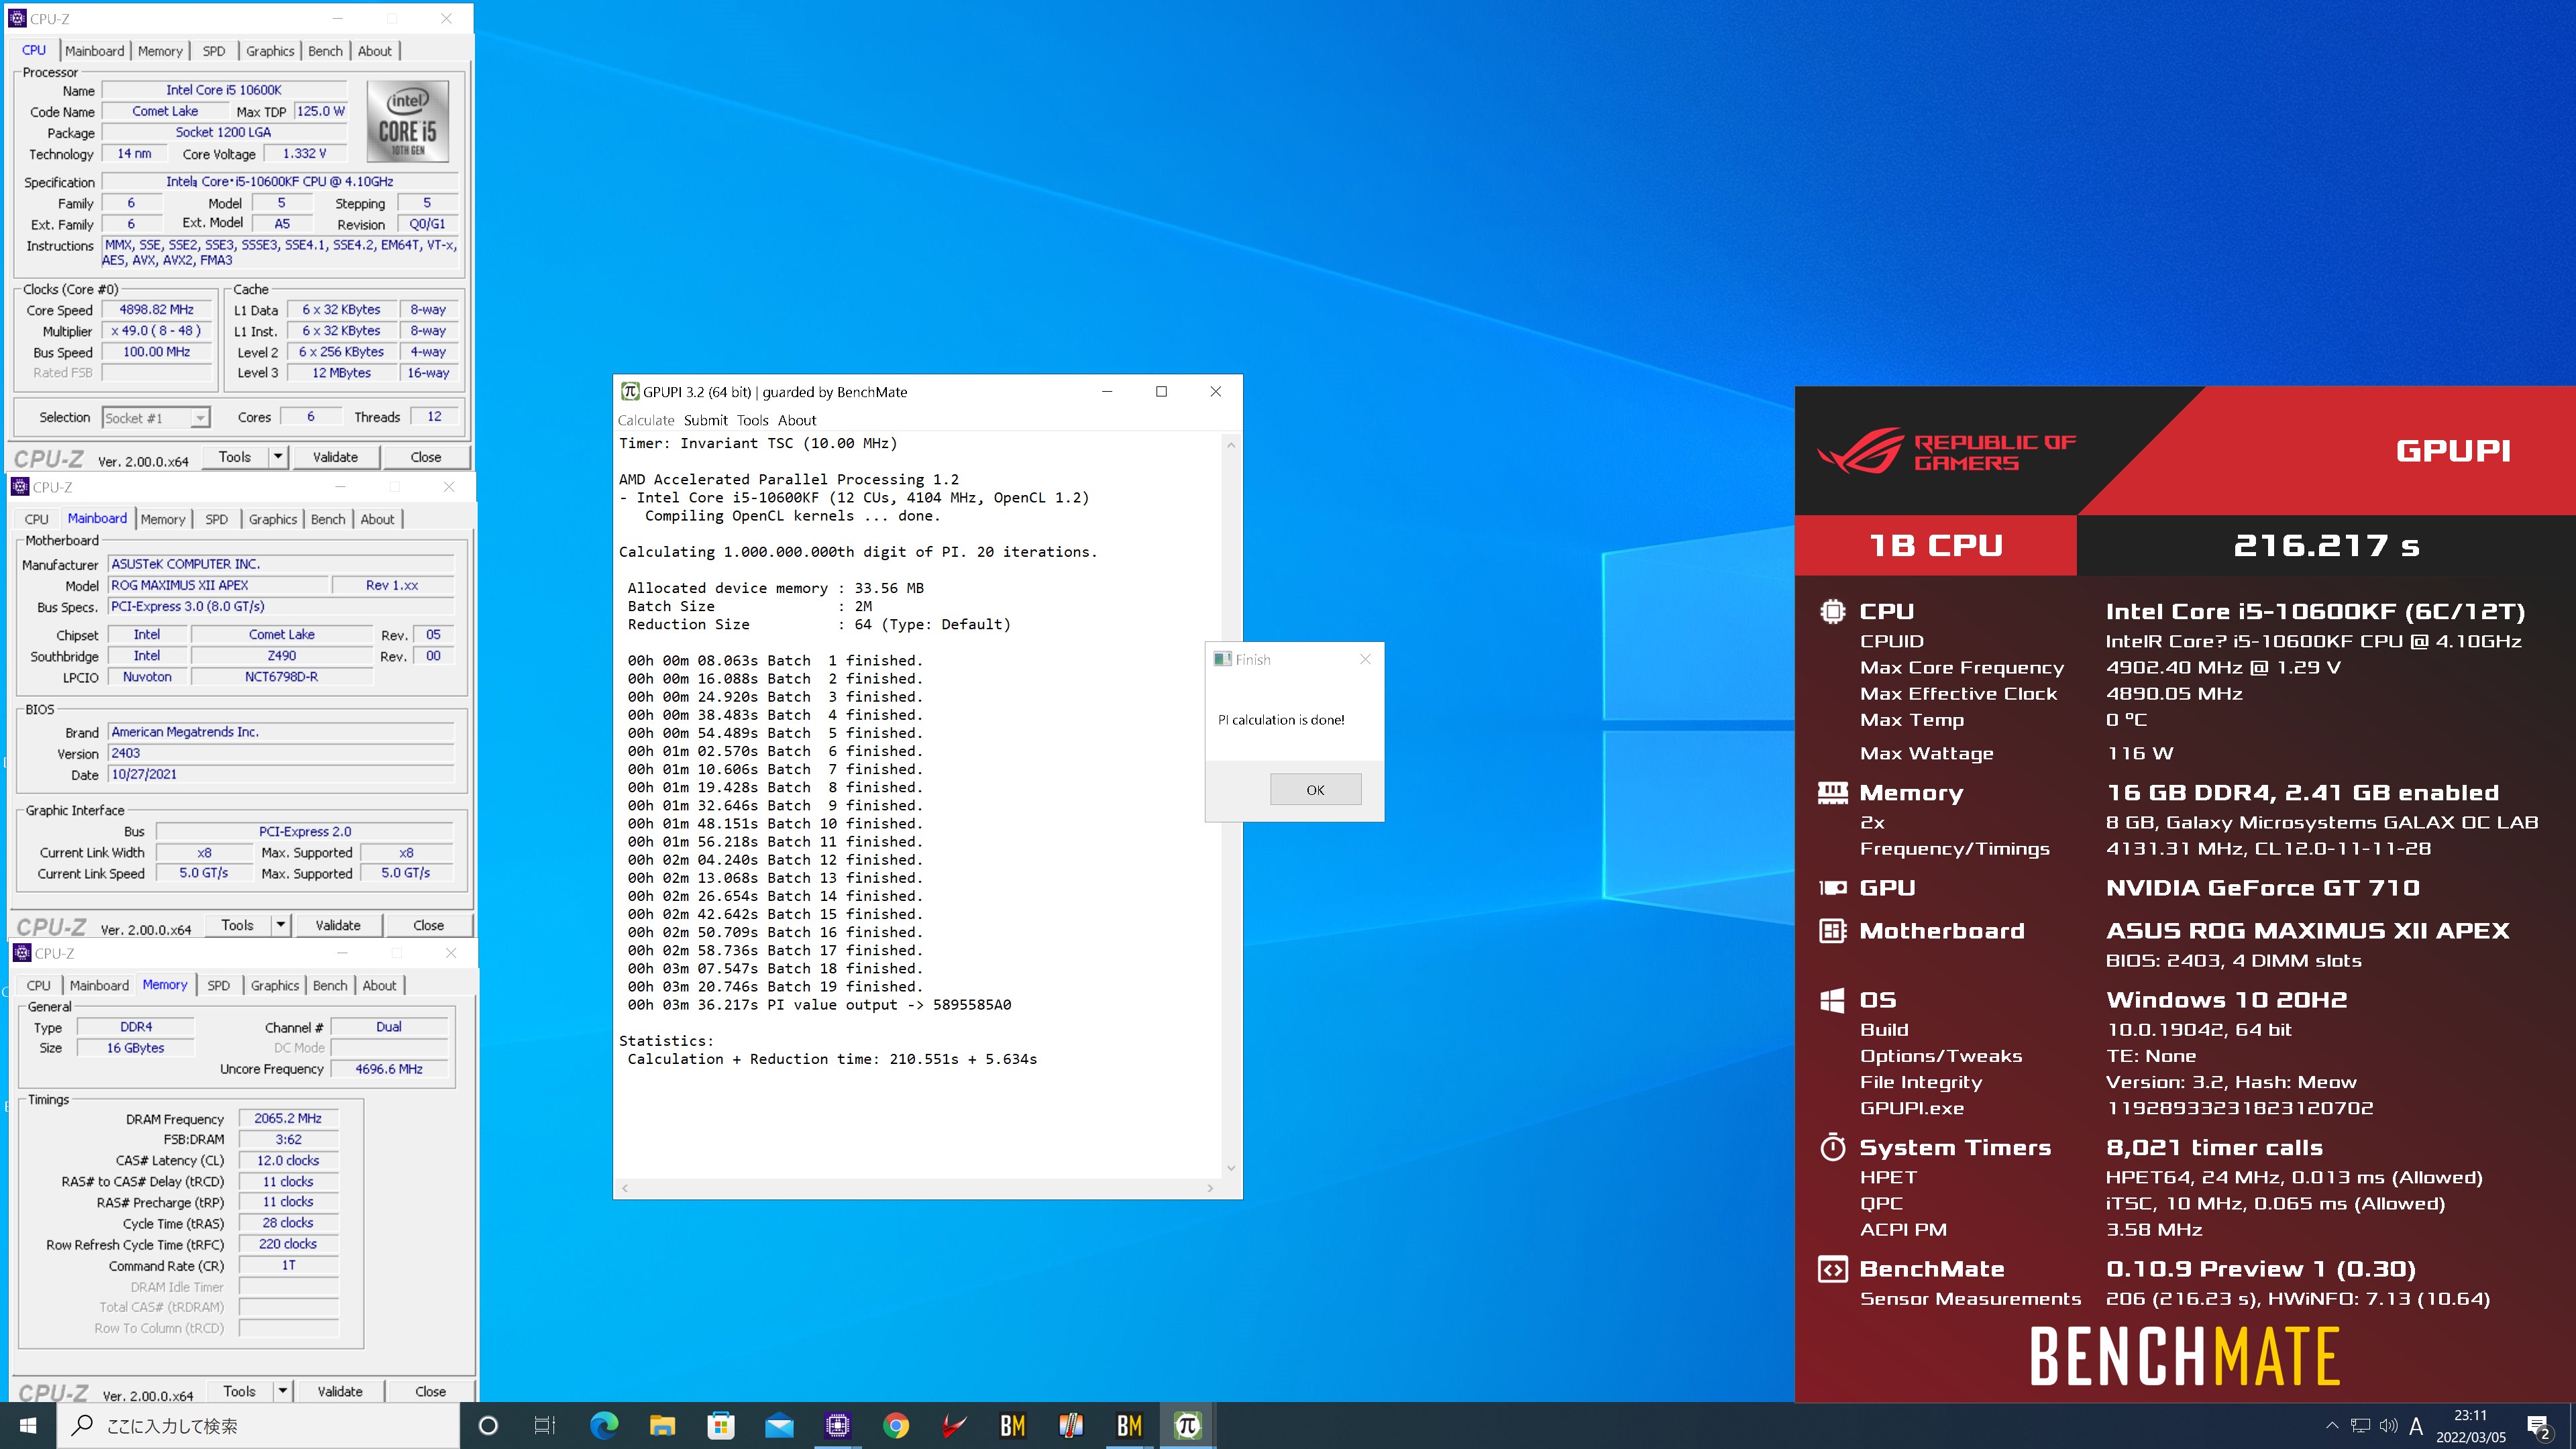This screenshot has height=1449, width=2576.
Task: Select the GPUPI pi icon in taskbar
Action: tap(1187, 1425)
